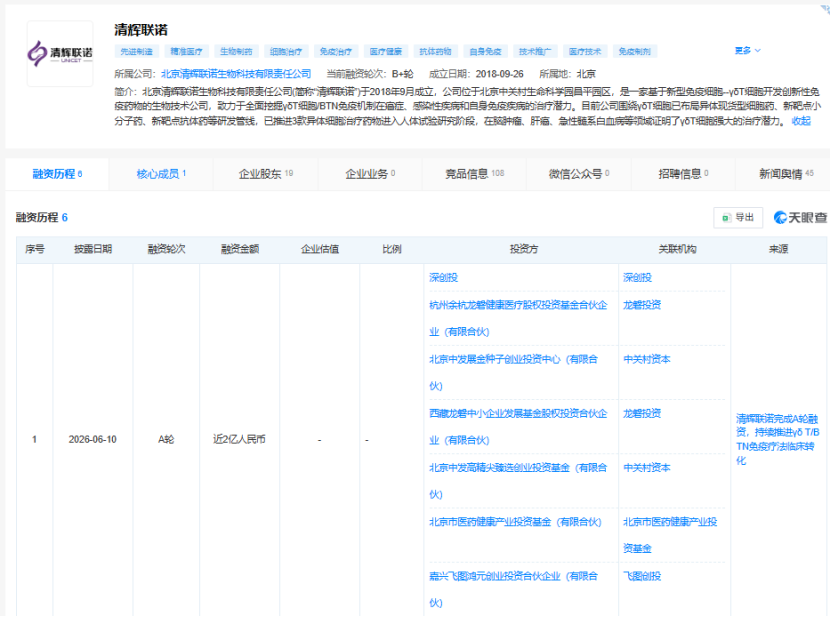Image resolution: width=830 pixels, height=617 pixels.
Task: Open the 企业业务 tab
Action: tap(370, 174)
